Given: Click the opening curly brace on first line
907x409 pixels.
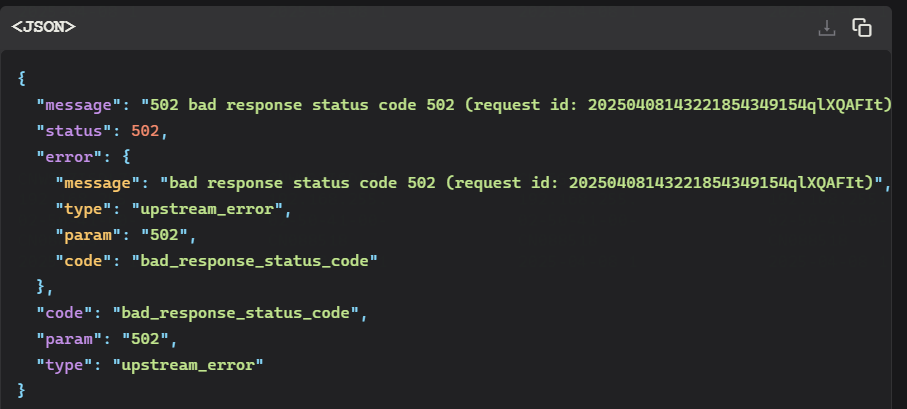Looking at the screenshot, I should click(x=22, y=79).
